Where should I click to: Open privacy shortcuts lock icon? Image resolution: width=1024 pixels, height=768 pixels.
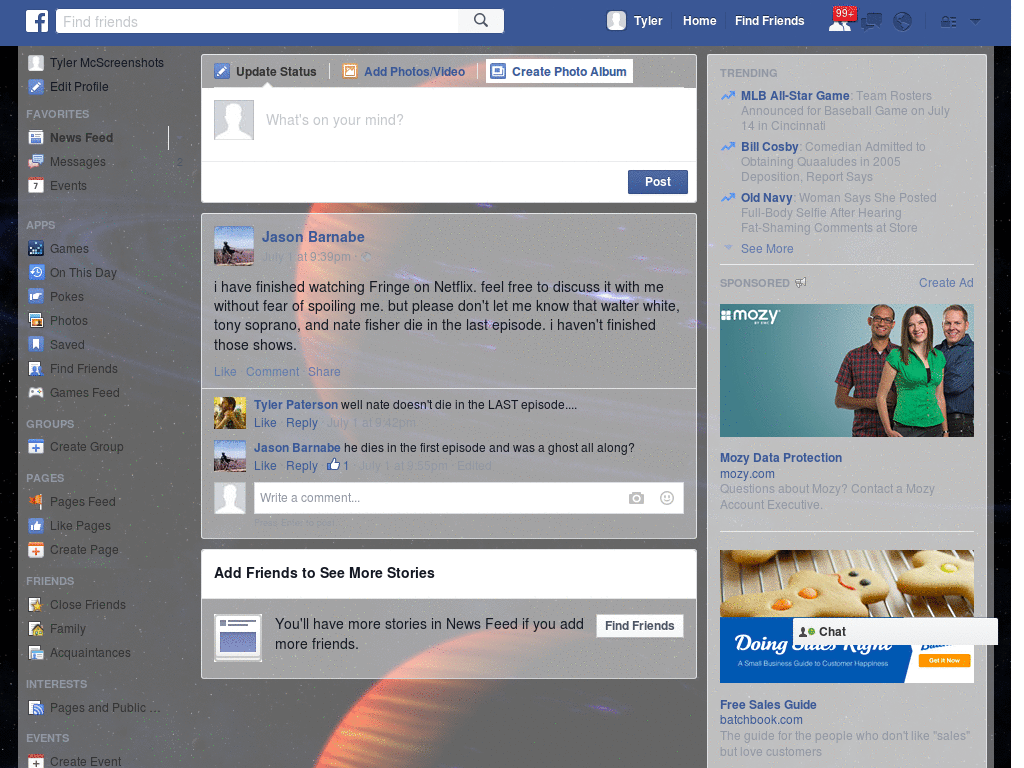(x=948, y=22)
